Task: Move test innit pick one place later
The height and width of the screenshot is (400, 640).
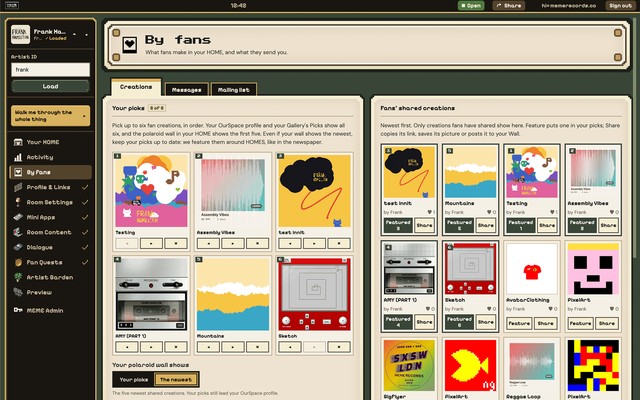Action: pyautogui.click(x=314, y=244)
